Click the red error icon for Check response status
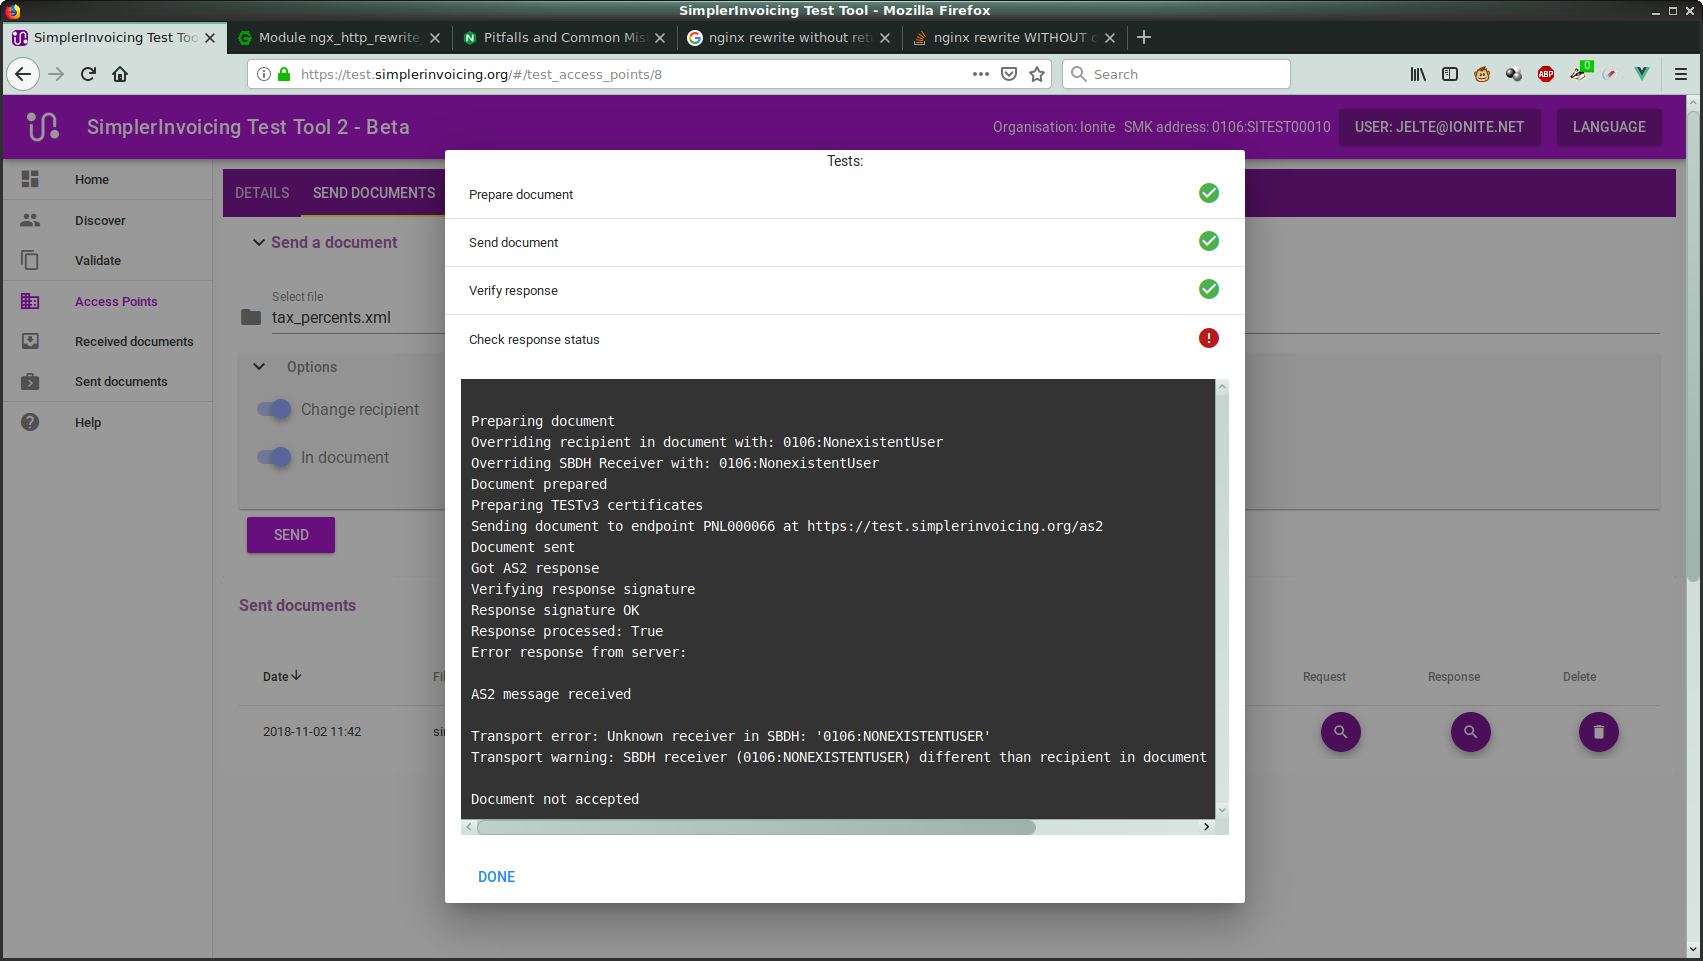Image resolution: width=1703 pixels, height=961 pixels. (1209, 338)
